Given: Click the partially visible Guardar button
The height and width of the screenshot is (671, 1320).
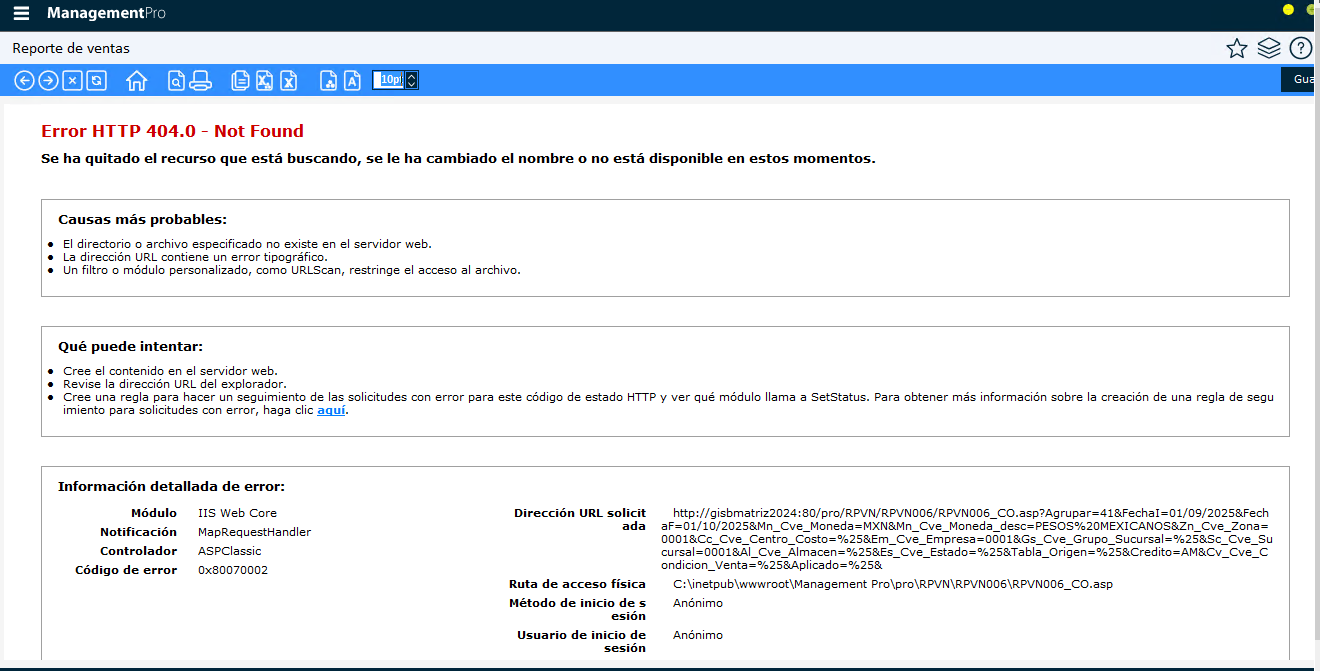Looking at the screenshot, I should click(x=1301, y=80).
